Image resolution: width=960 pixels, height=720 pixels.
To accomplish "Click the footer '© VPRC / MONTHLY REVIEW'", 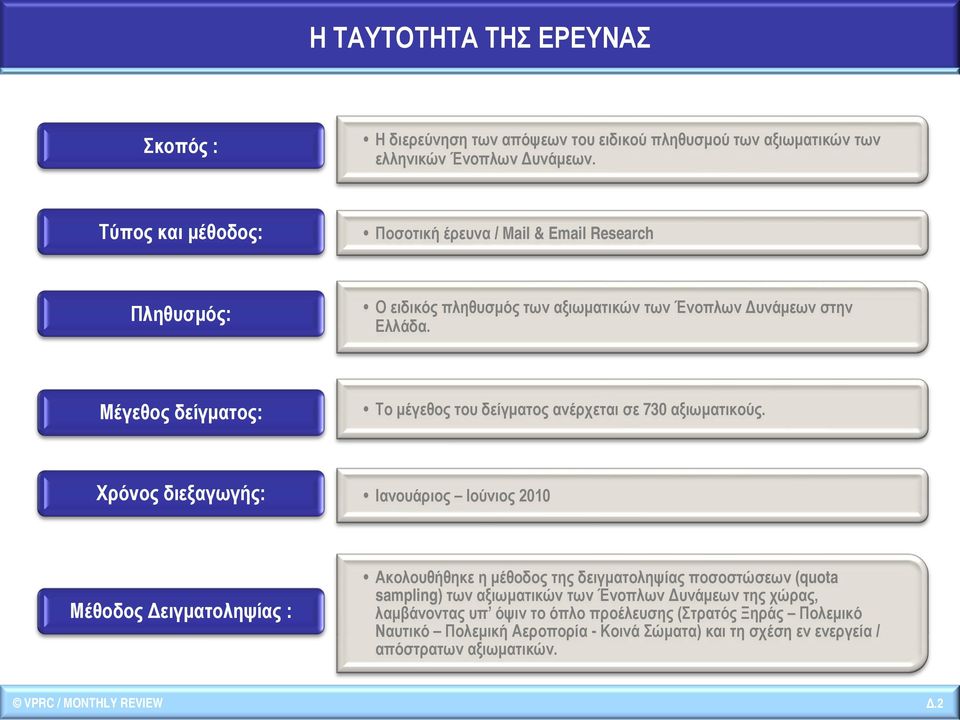I will coord(88,703).
